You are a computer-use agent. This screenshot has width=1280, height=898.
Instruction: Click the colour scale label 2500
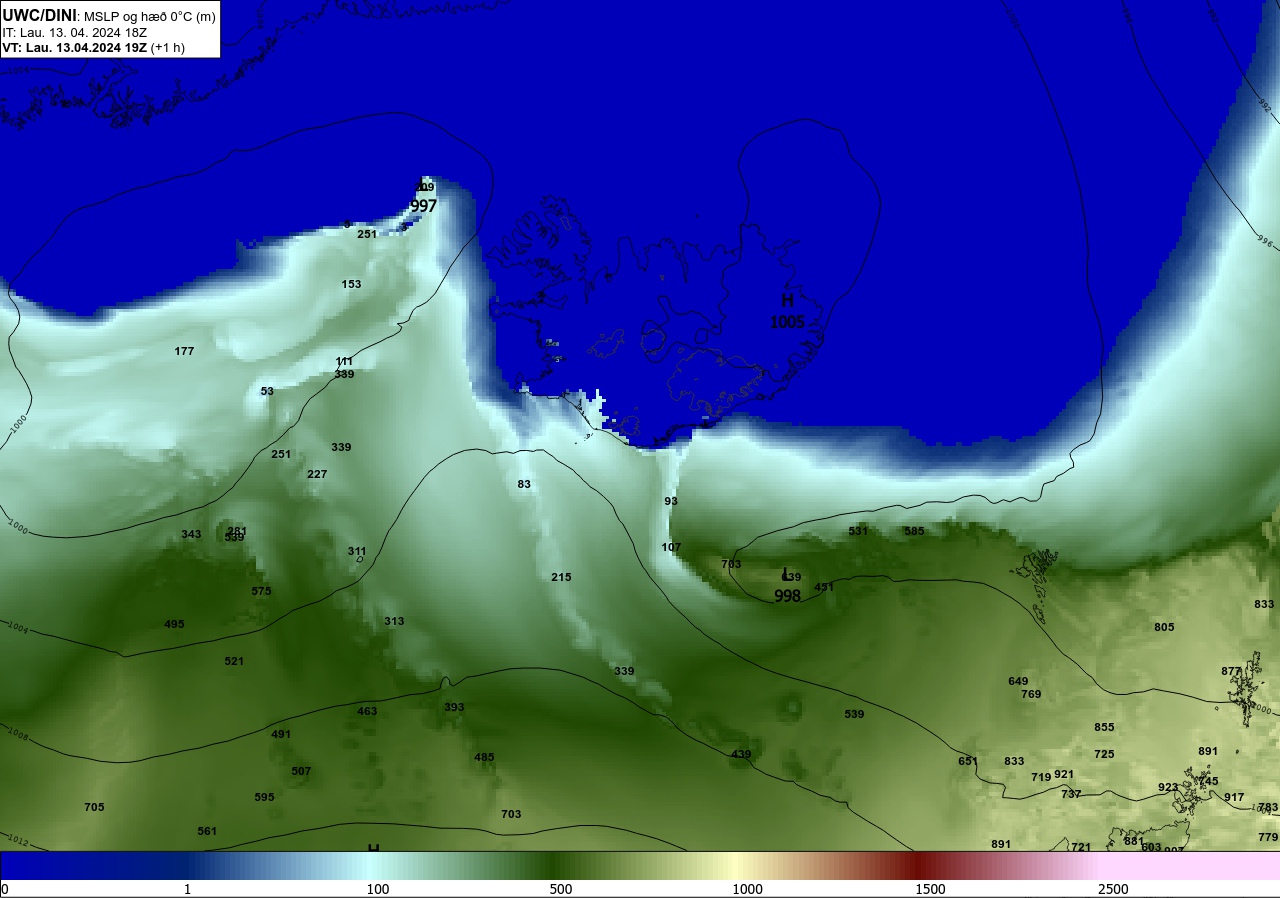[x=1113, y=889]
